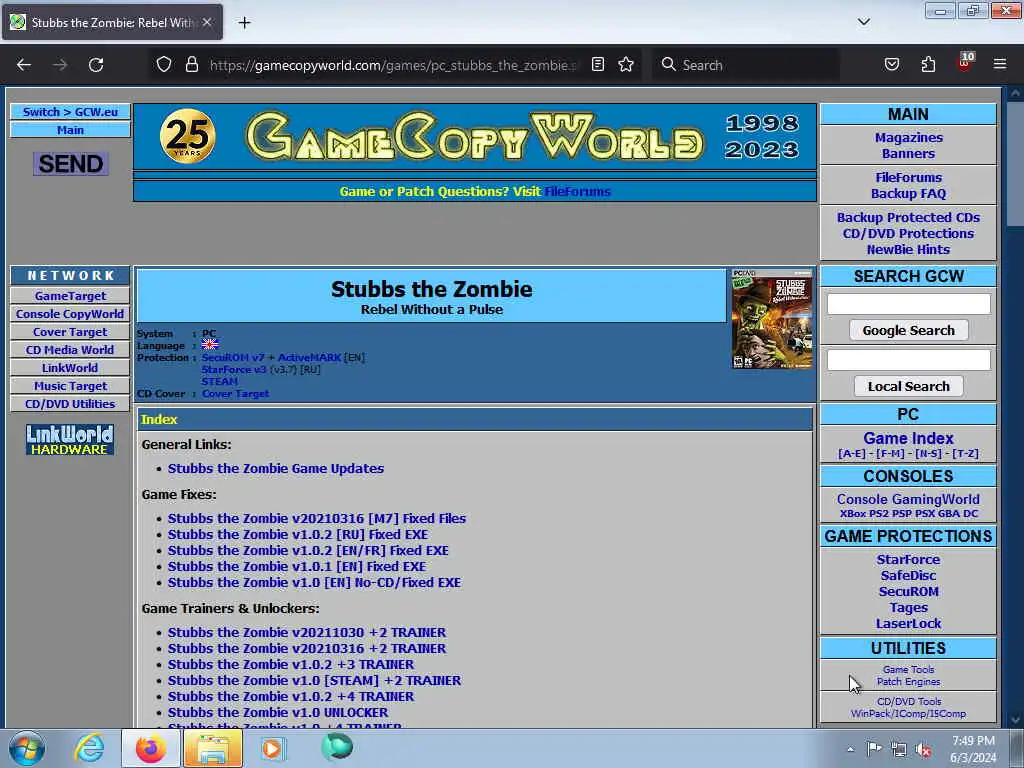Go back using the browser back arrow
The image size is (1024, 768).
pos(24,65)
